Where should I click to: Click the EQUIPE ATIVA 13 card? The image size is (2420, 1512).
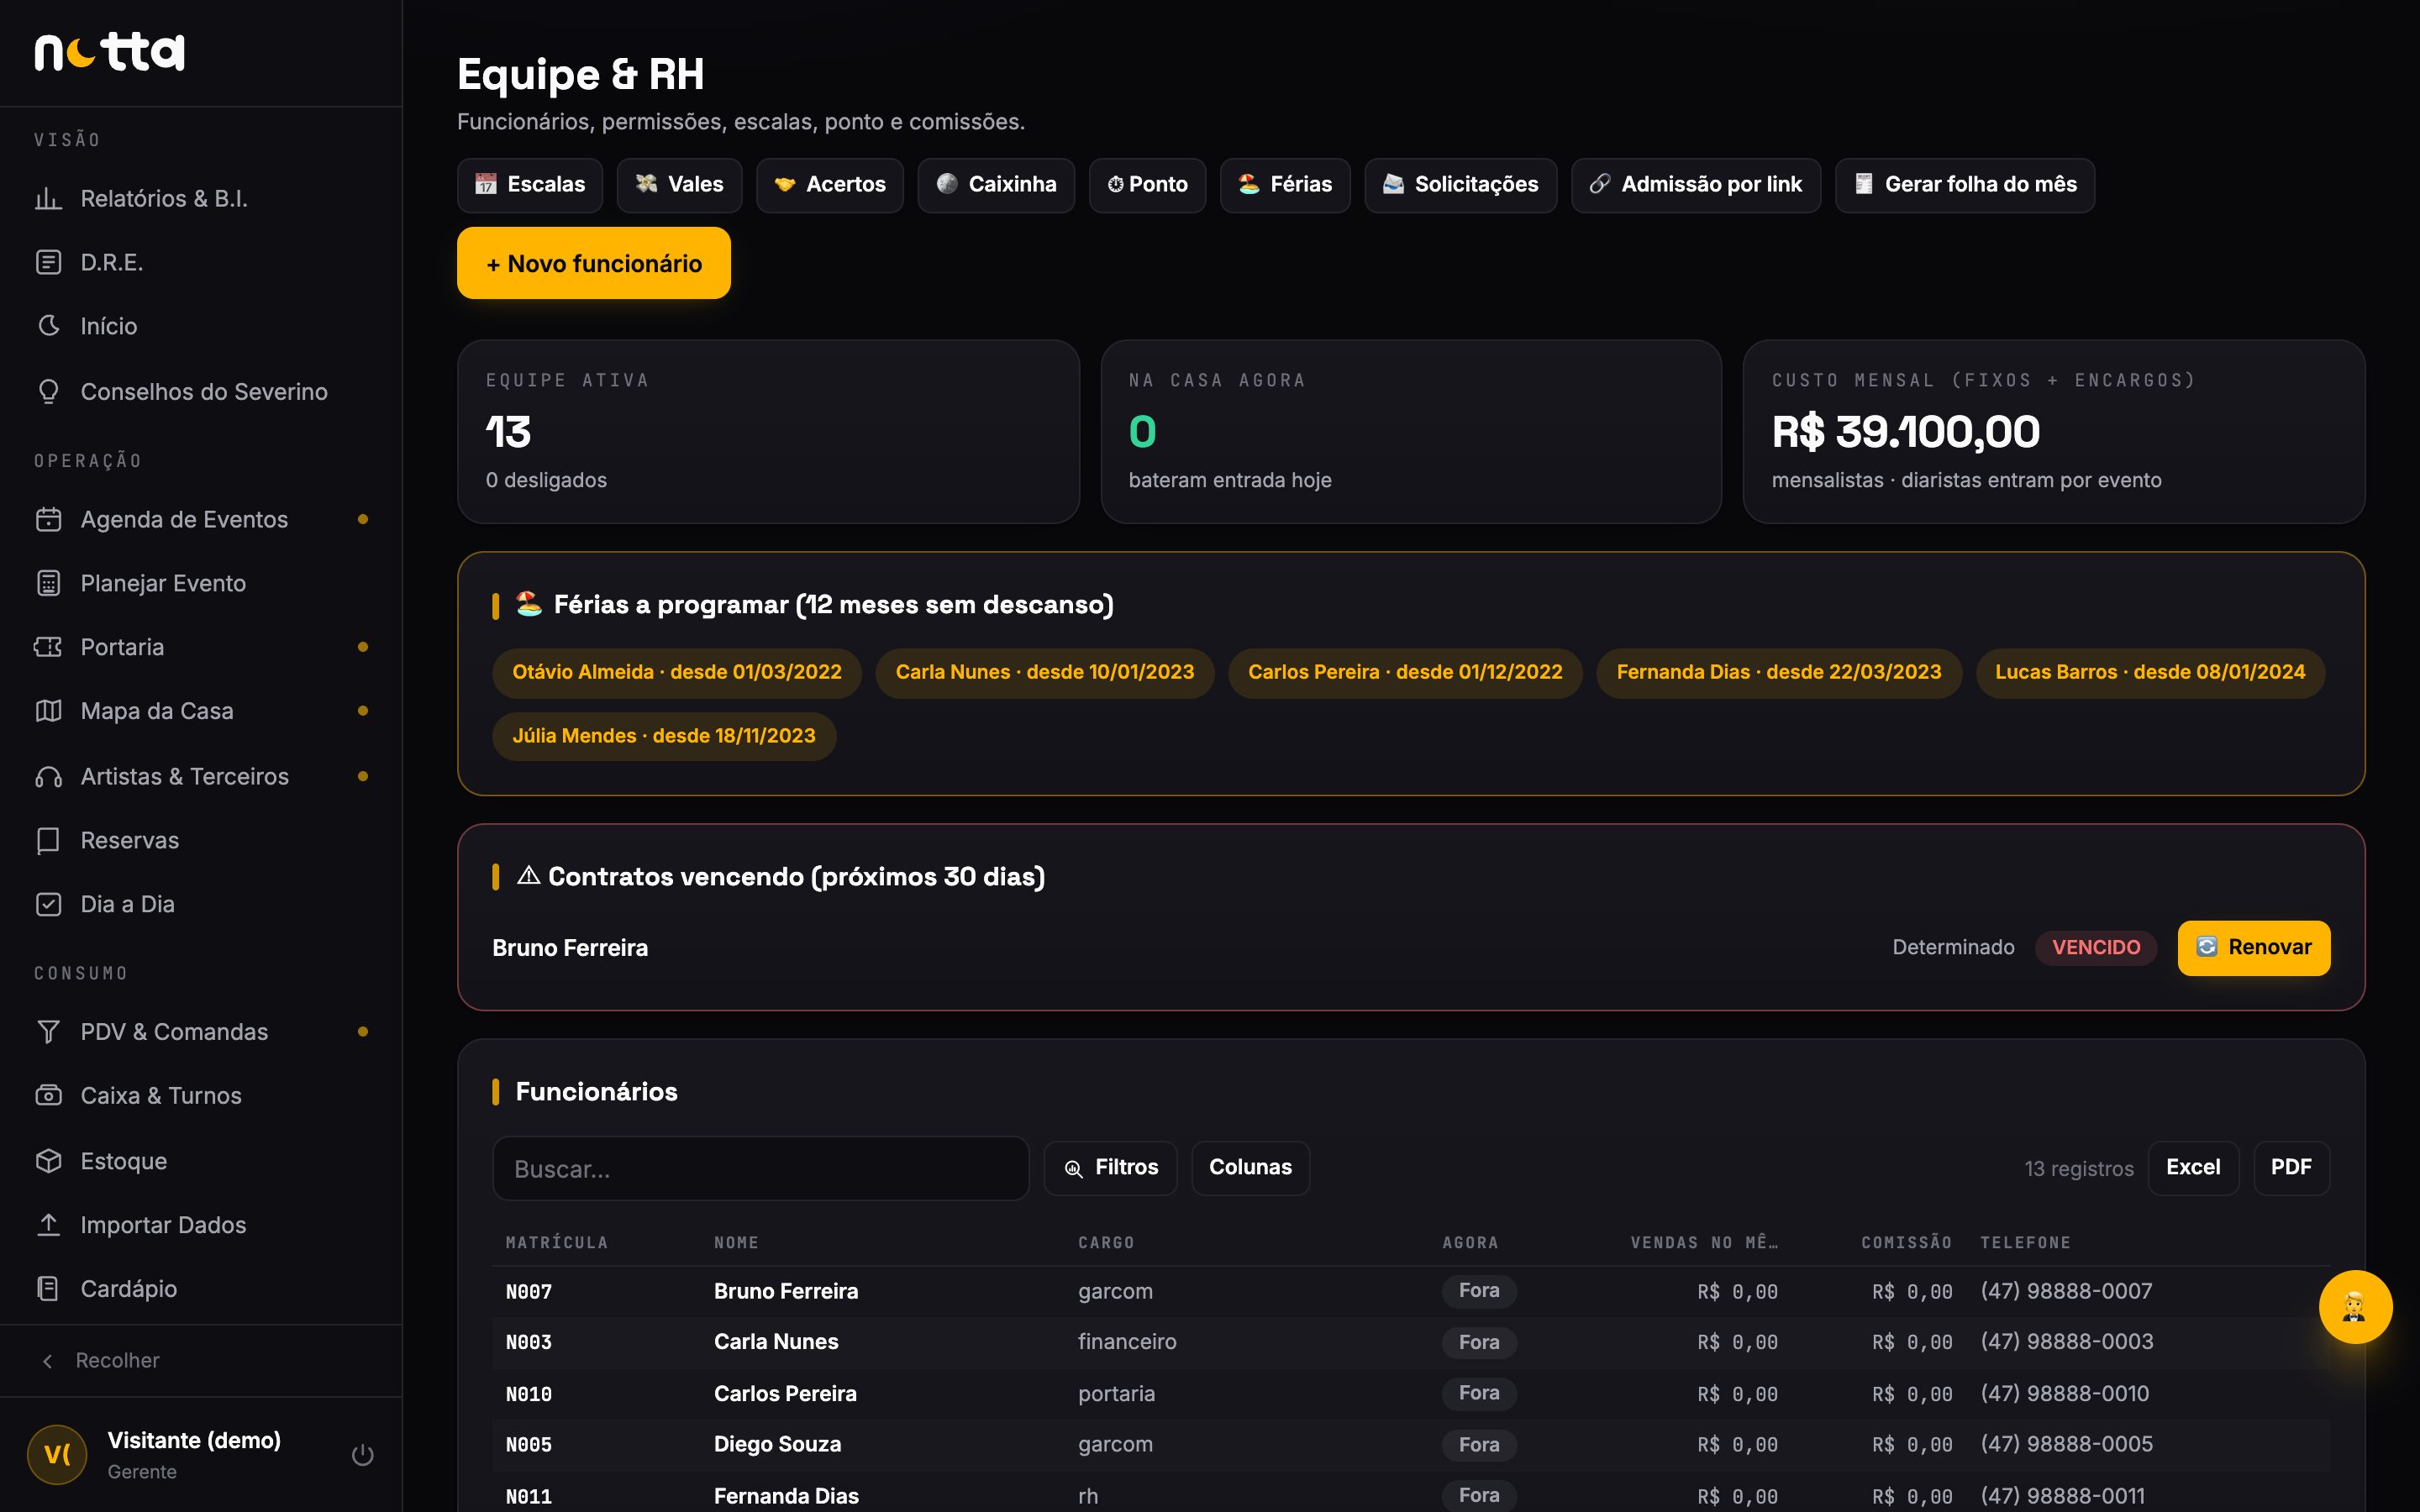coord(768,431)
